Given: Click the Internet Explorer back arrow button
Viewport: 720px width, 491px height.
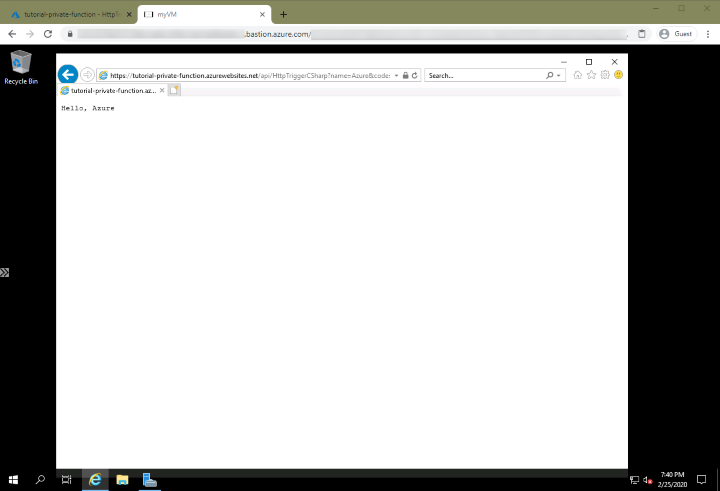Looking at the screenshot, I should click(68, 74).
